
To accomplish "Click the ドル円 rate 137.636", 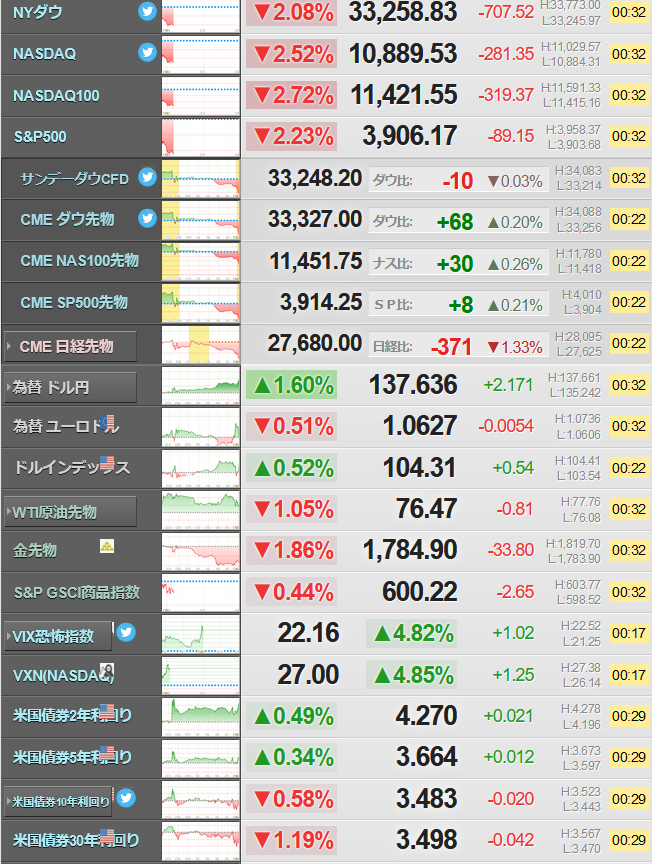I will click(x=413, y=385).
